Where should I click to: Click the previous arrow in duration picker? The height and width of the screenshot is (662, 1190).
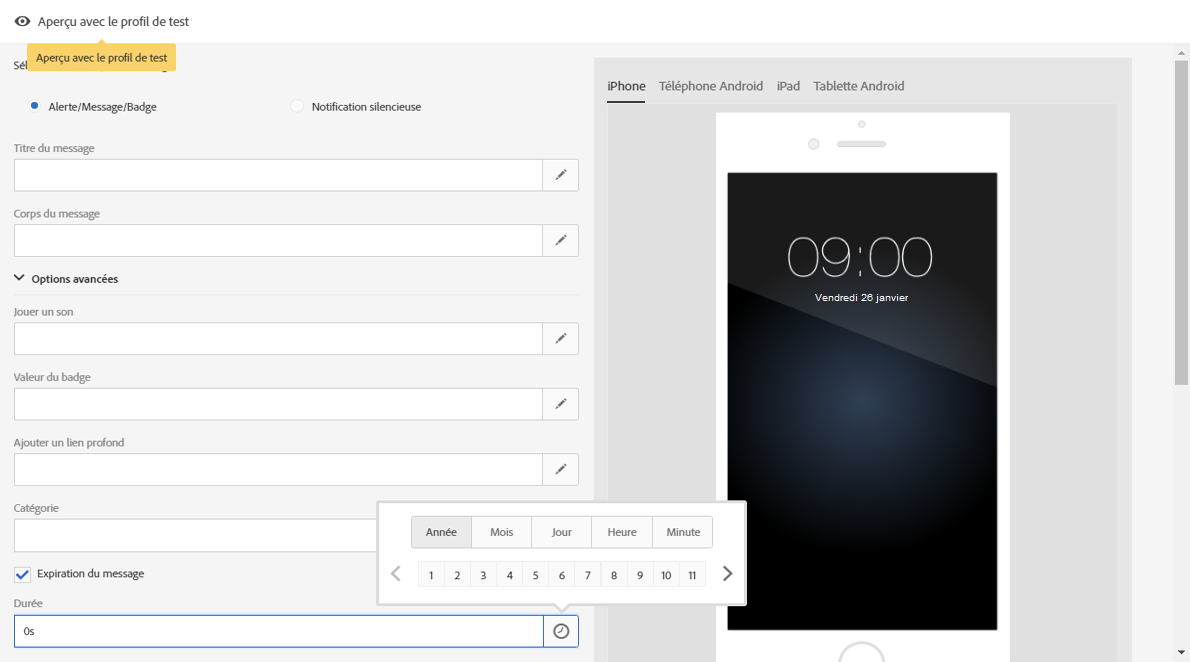(395, 574)
